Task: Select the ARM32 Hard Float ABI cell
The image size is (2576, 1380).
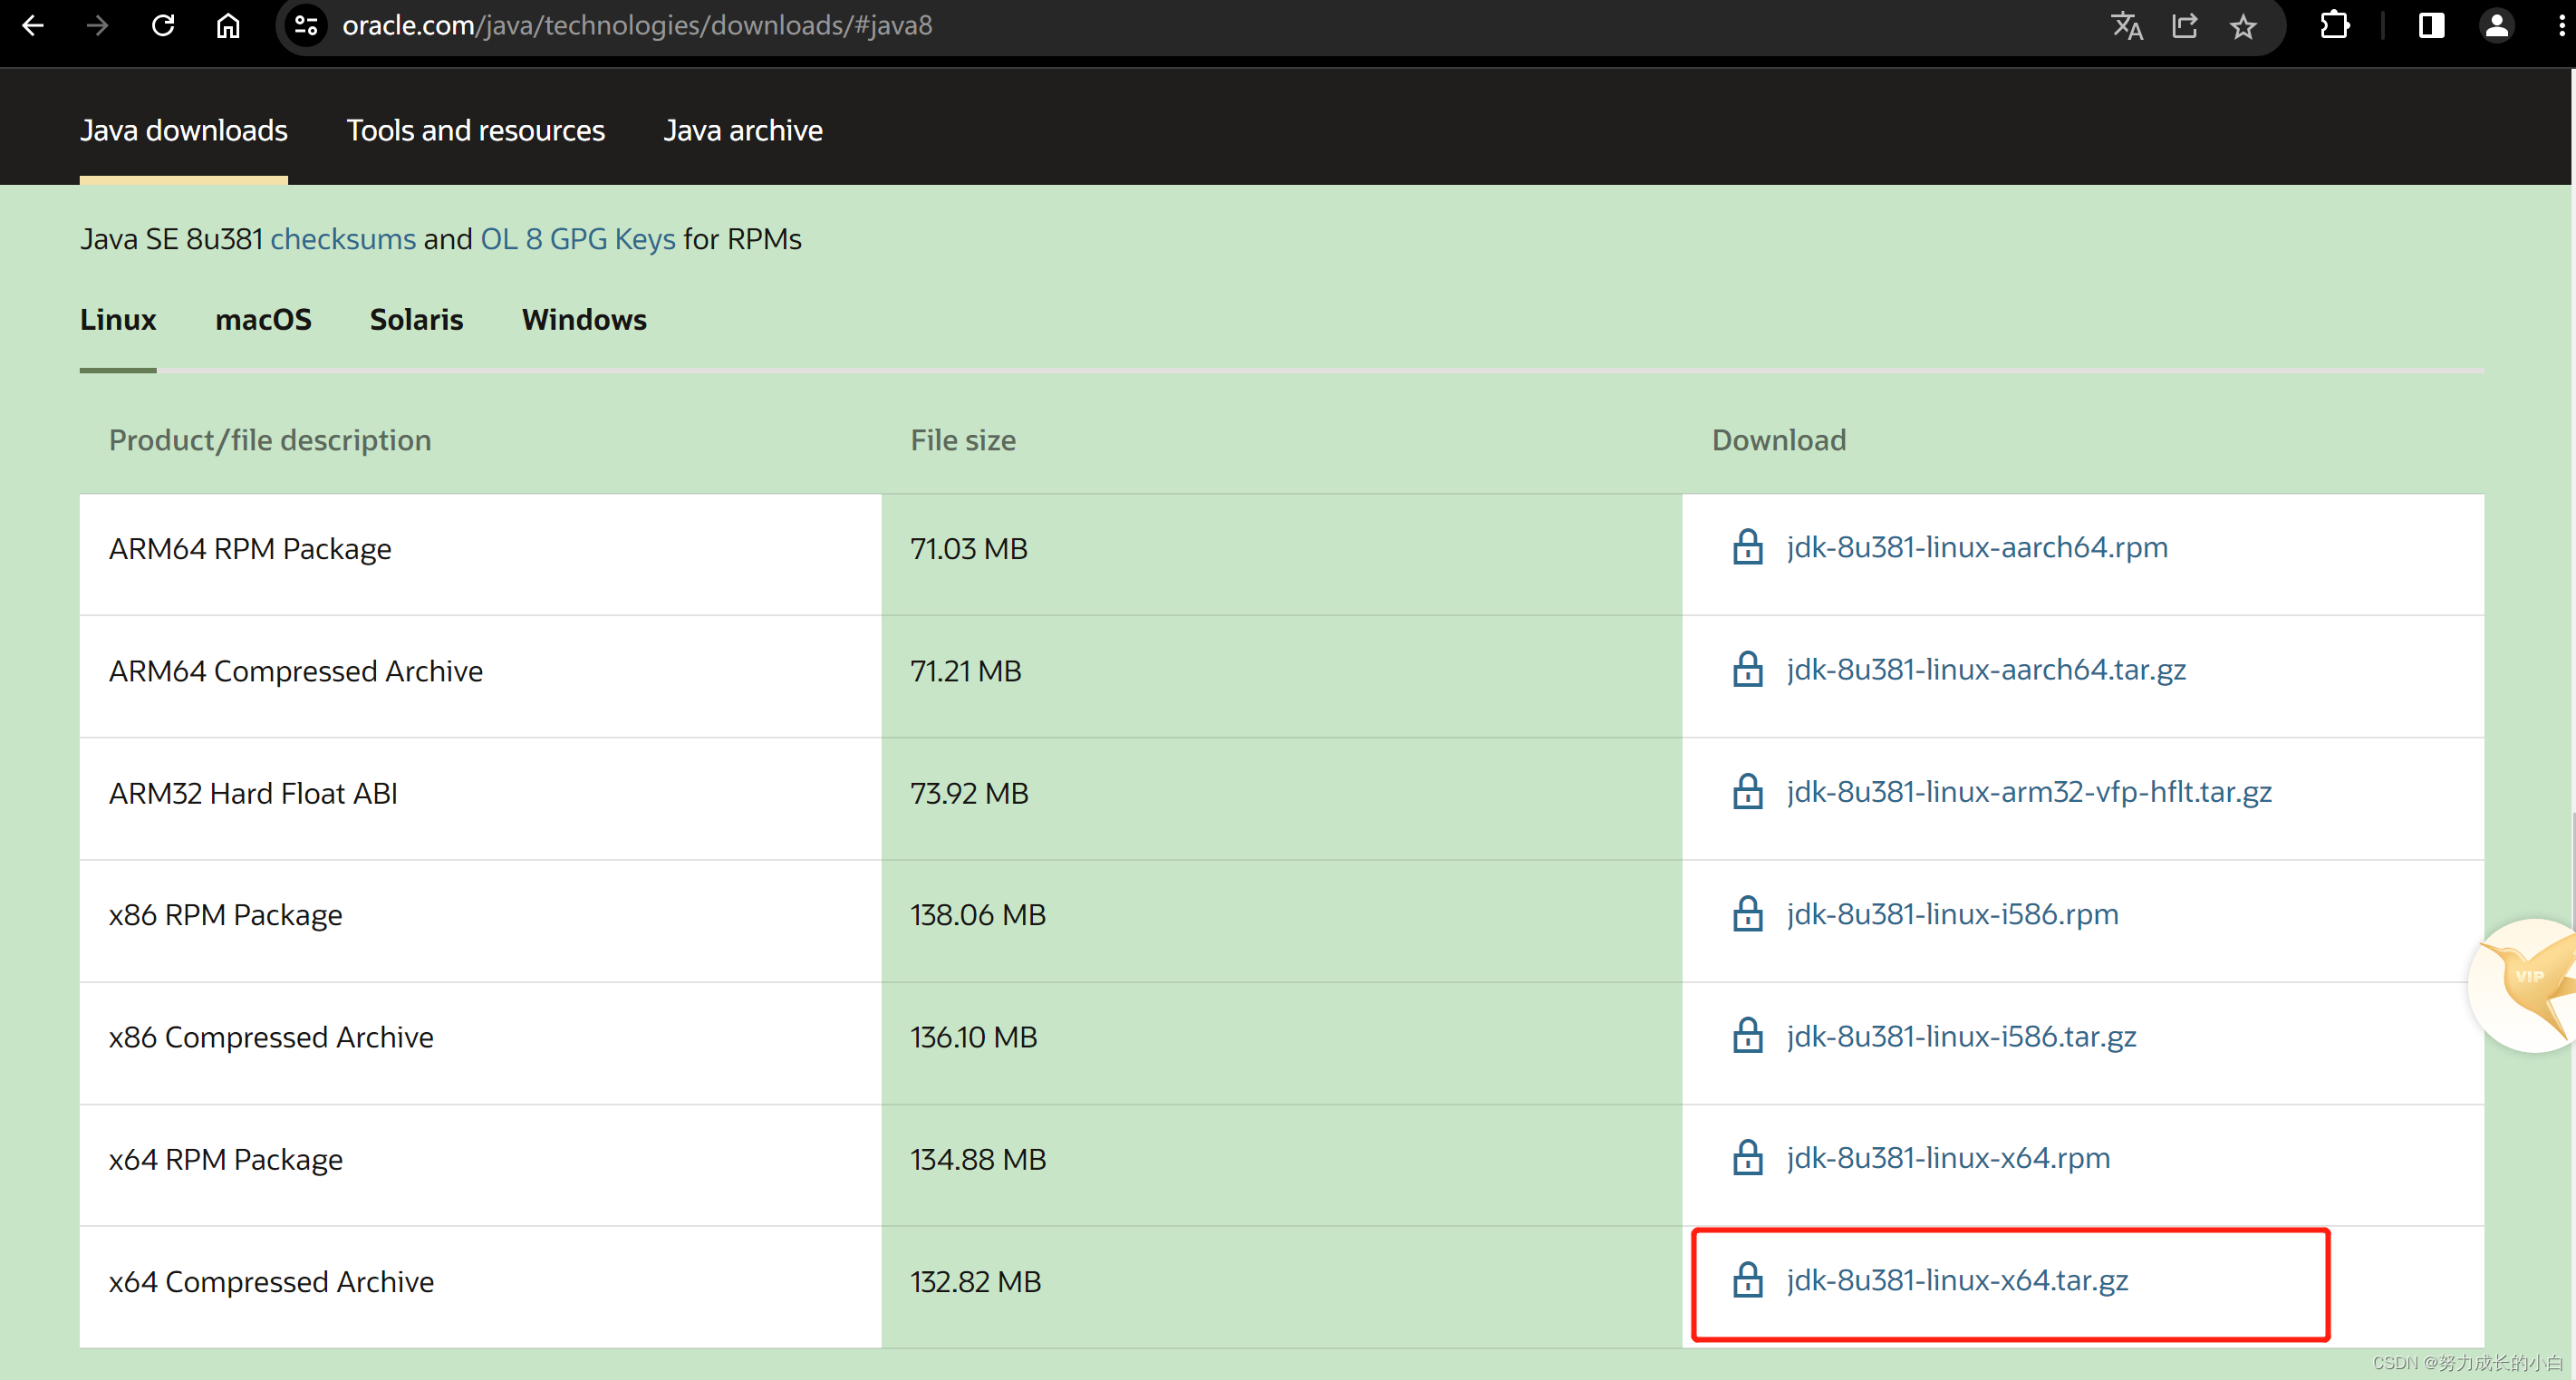Action: pyautogui.click(x=480, y=798)
